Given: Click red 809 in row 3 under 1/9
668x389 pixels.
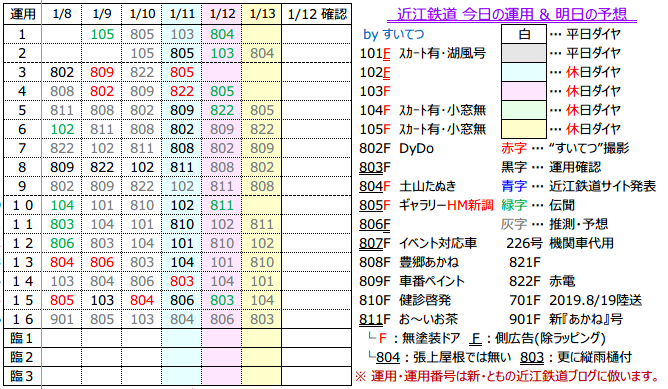Looking at the screenshot, I should click(x=102, y=72).
